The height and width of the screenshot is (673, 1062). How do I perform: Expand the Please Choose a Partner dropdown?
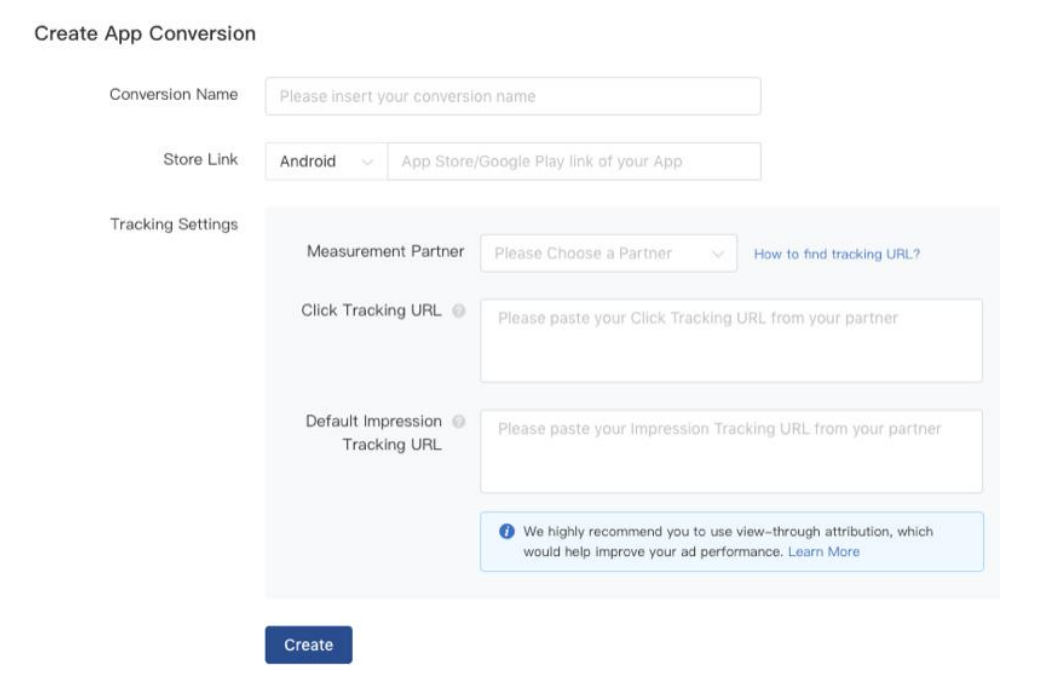tap(607, 254)
